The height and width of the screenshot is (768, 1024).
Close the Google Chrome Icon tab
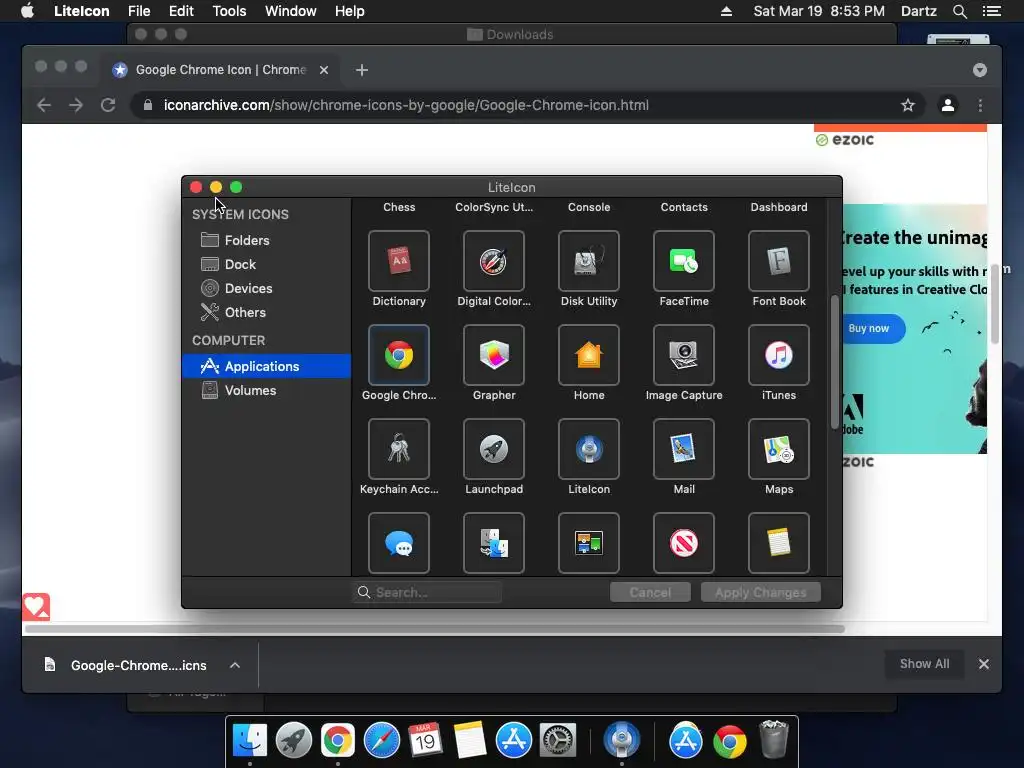324,70
